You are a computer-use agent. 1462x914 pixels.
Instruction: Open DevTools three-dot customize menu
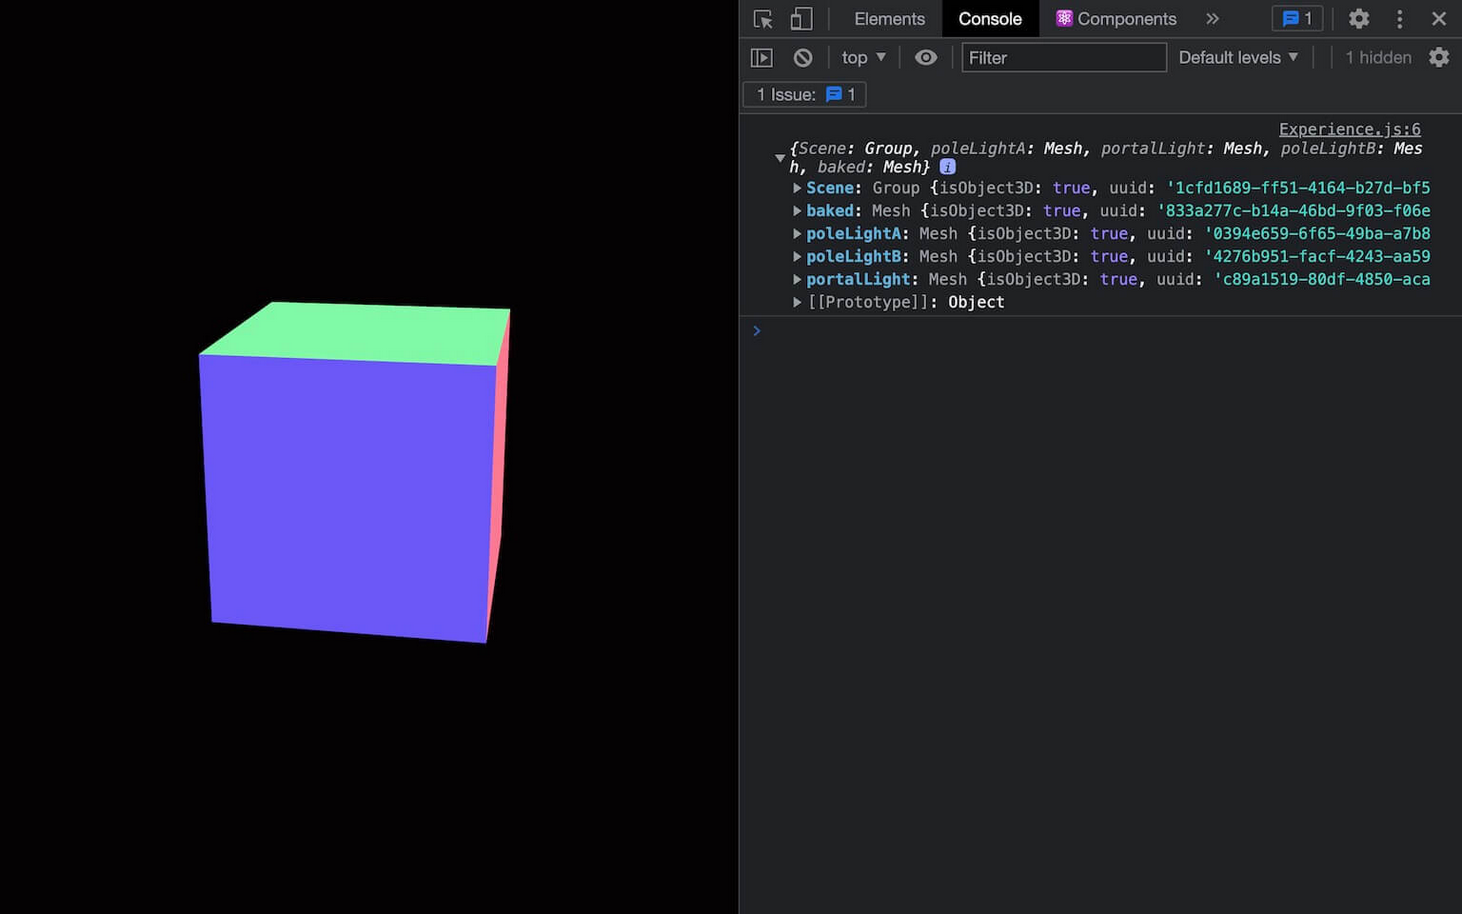(1399, 19)
